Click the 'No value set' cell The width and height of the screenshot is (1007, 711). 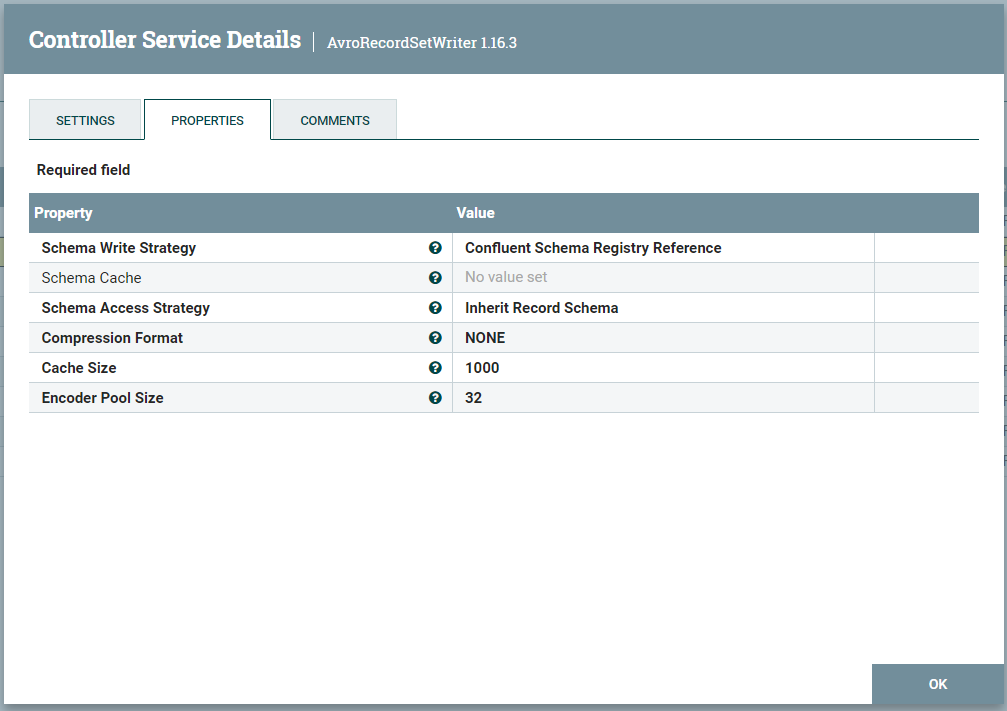click(505, 277)
